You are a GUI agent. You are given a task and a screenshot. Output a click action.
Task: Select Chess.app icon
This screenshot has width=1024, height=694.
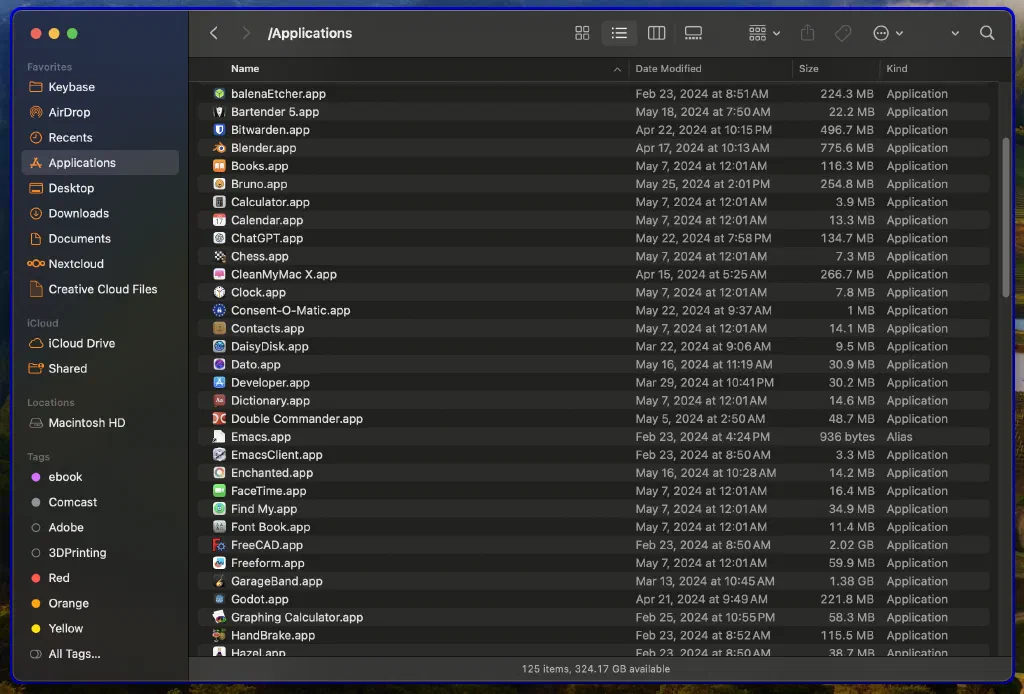pyautogui.click(x=219, y=257)
